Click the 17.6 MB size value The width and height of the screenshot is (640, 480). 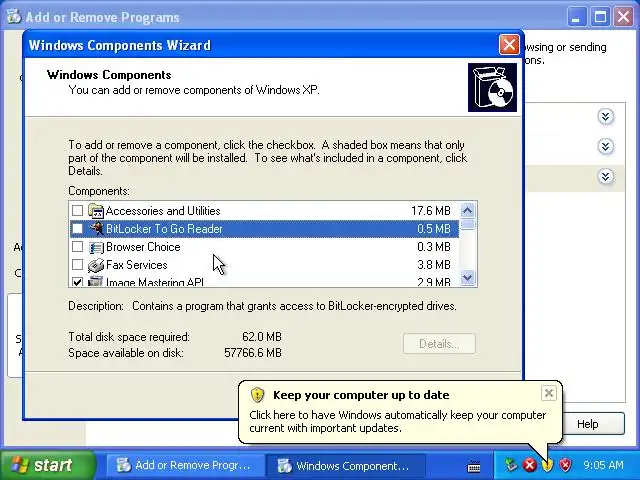click(x=431, y=211)
